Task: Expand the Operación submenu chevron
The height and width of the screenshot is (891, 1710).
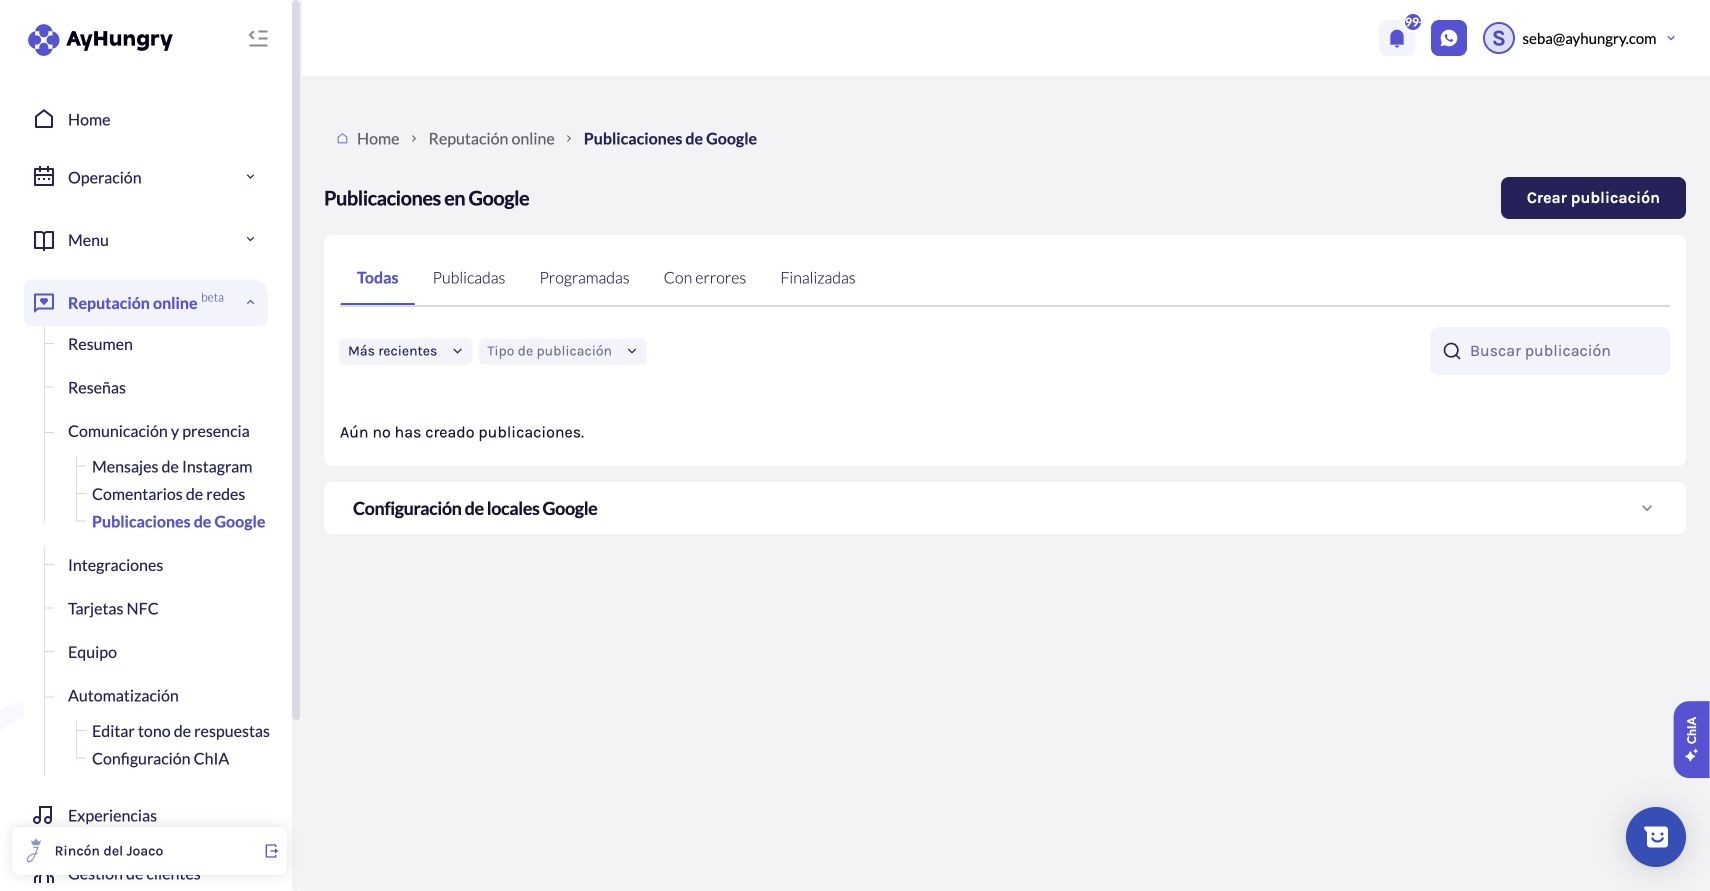Action: [x=250, y=177]
